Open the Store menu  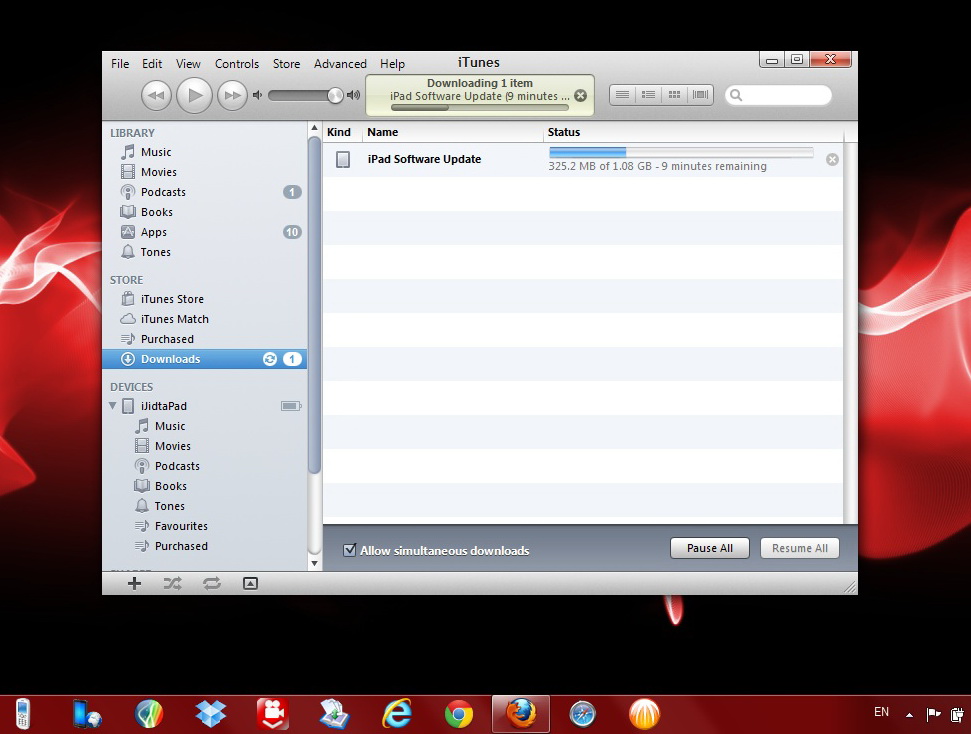[x=286, y=64]
